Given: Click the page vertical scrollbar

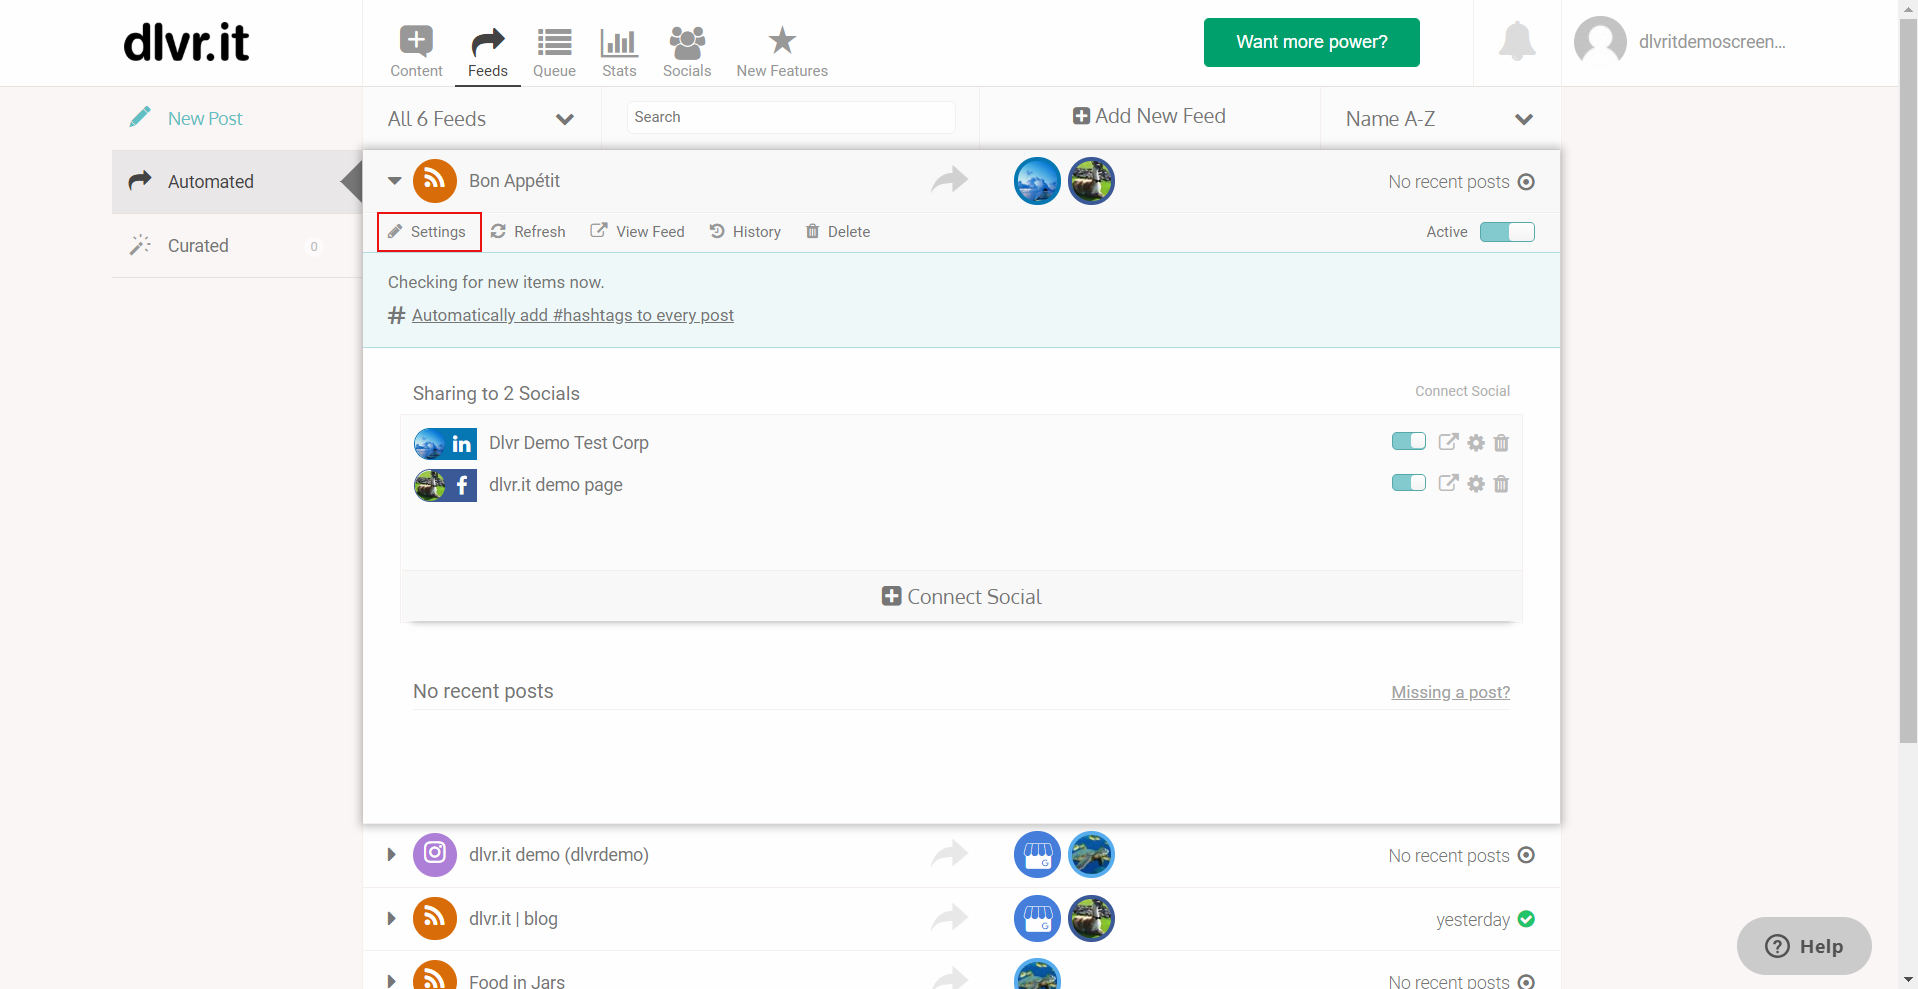Looking at the screenshot, I should pyautogui.click(x=1908, y=380).
